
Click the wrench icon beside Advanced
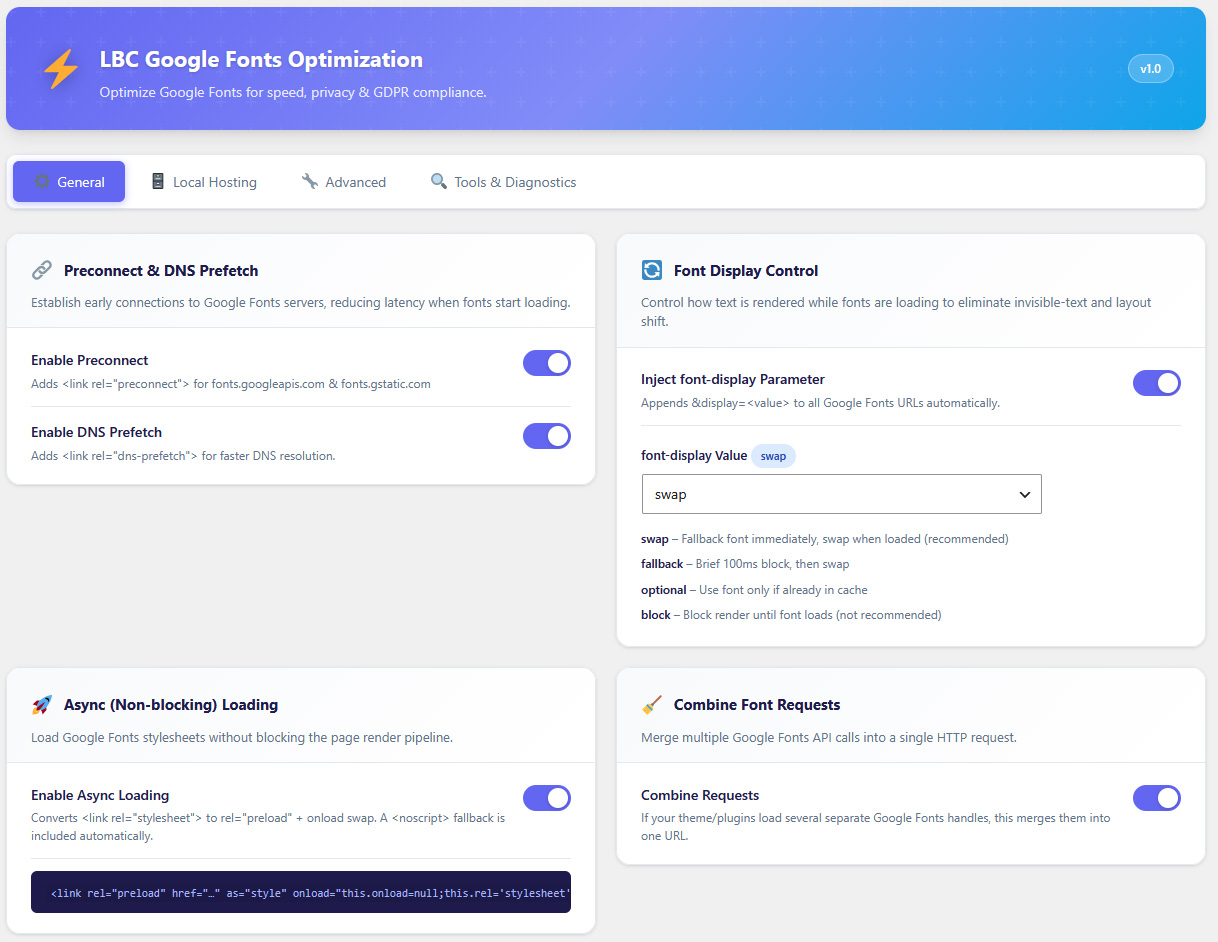point(310,182)
